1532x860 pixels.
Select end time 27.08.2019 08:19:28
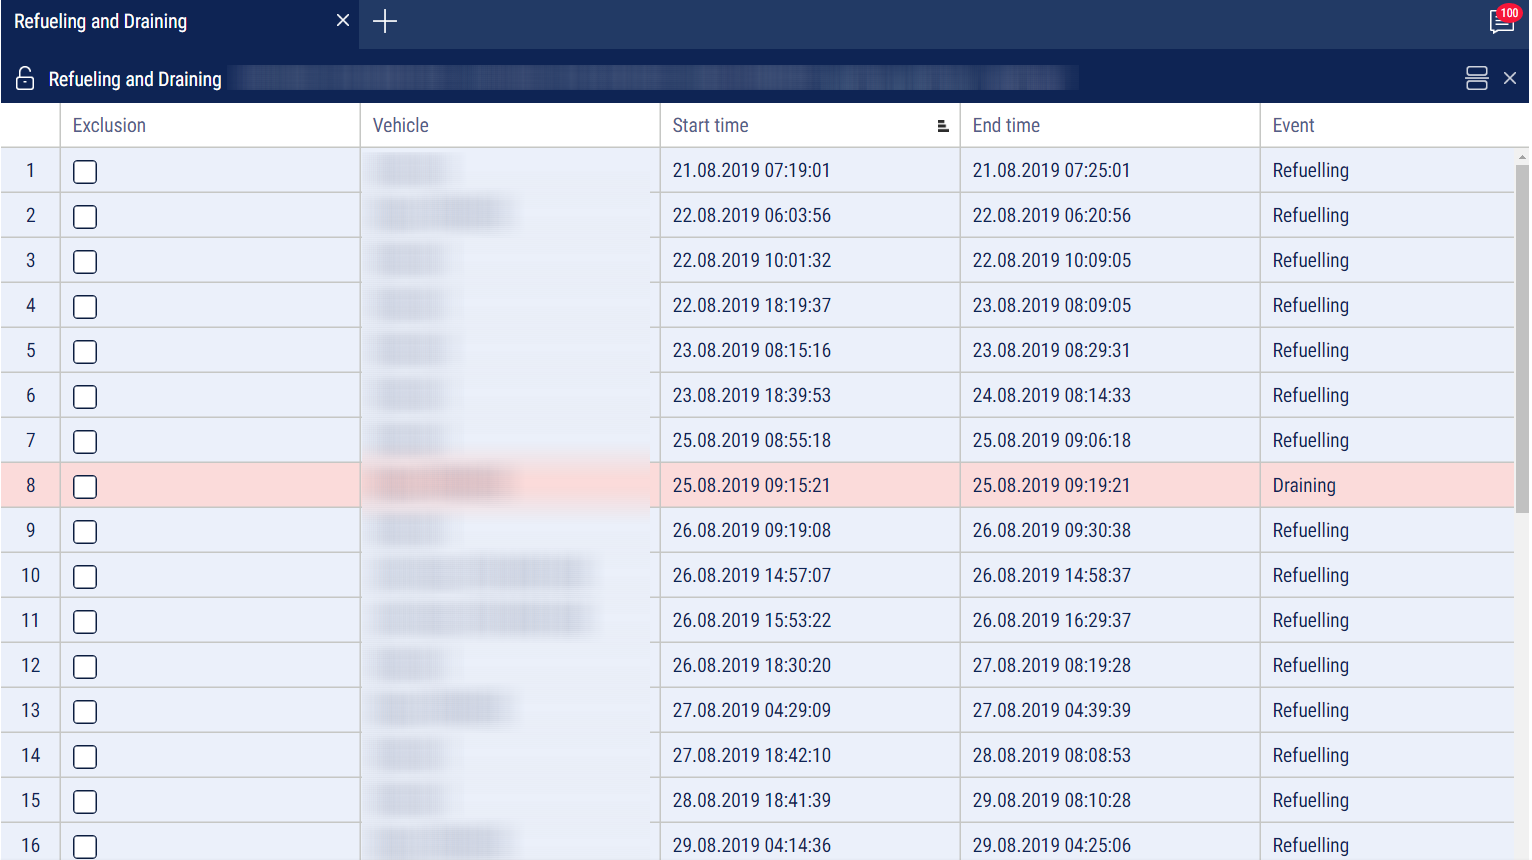[1052, 665]
